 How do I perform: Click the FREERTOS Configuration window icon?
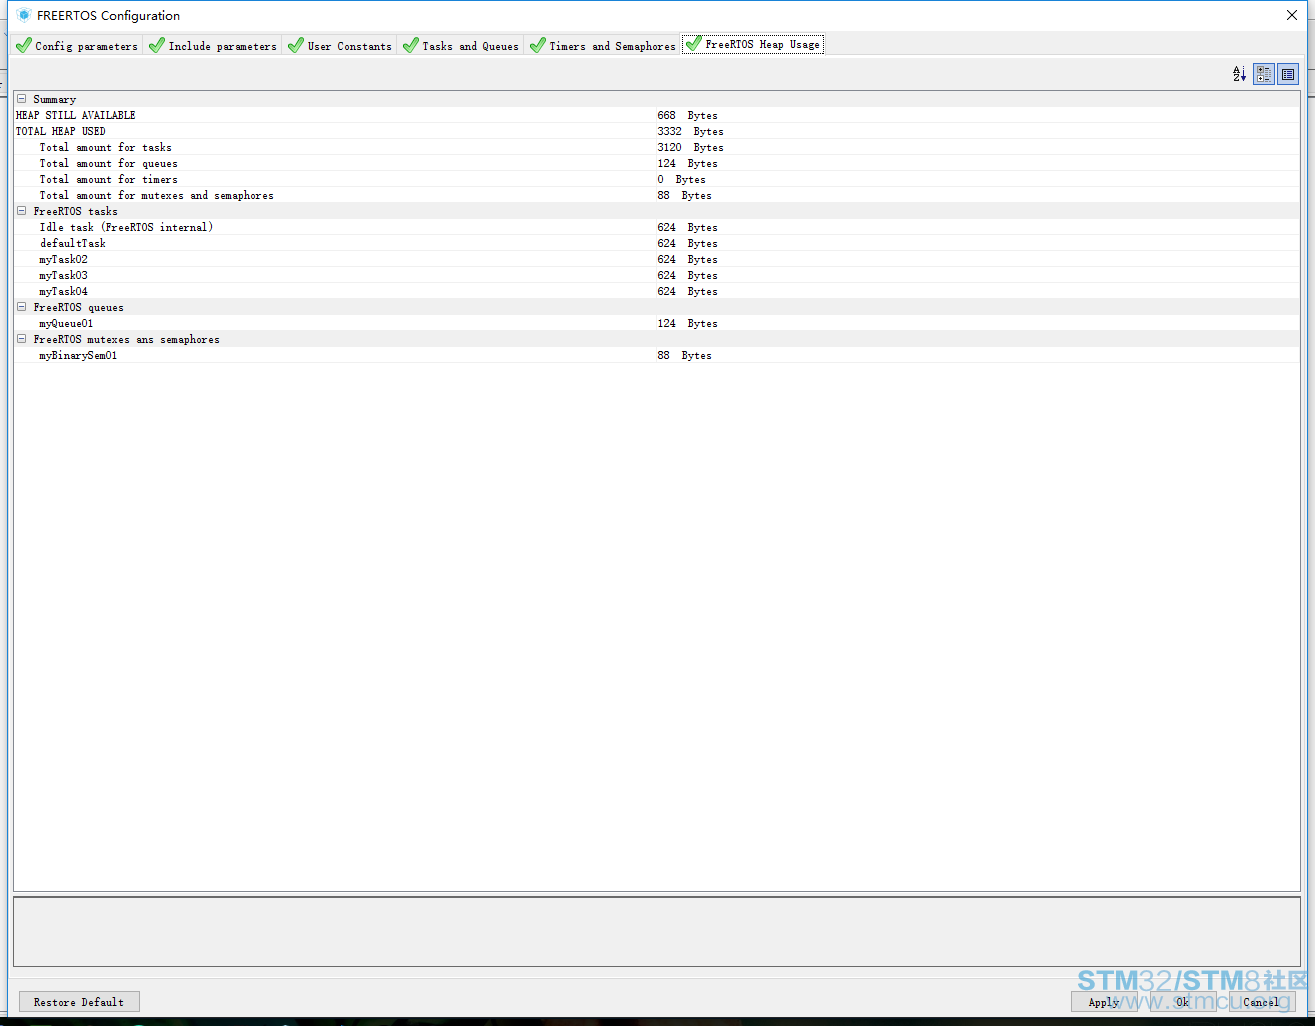(24, 15)
